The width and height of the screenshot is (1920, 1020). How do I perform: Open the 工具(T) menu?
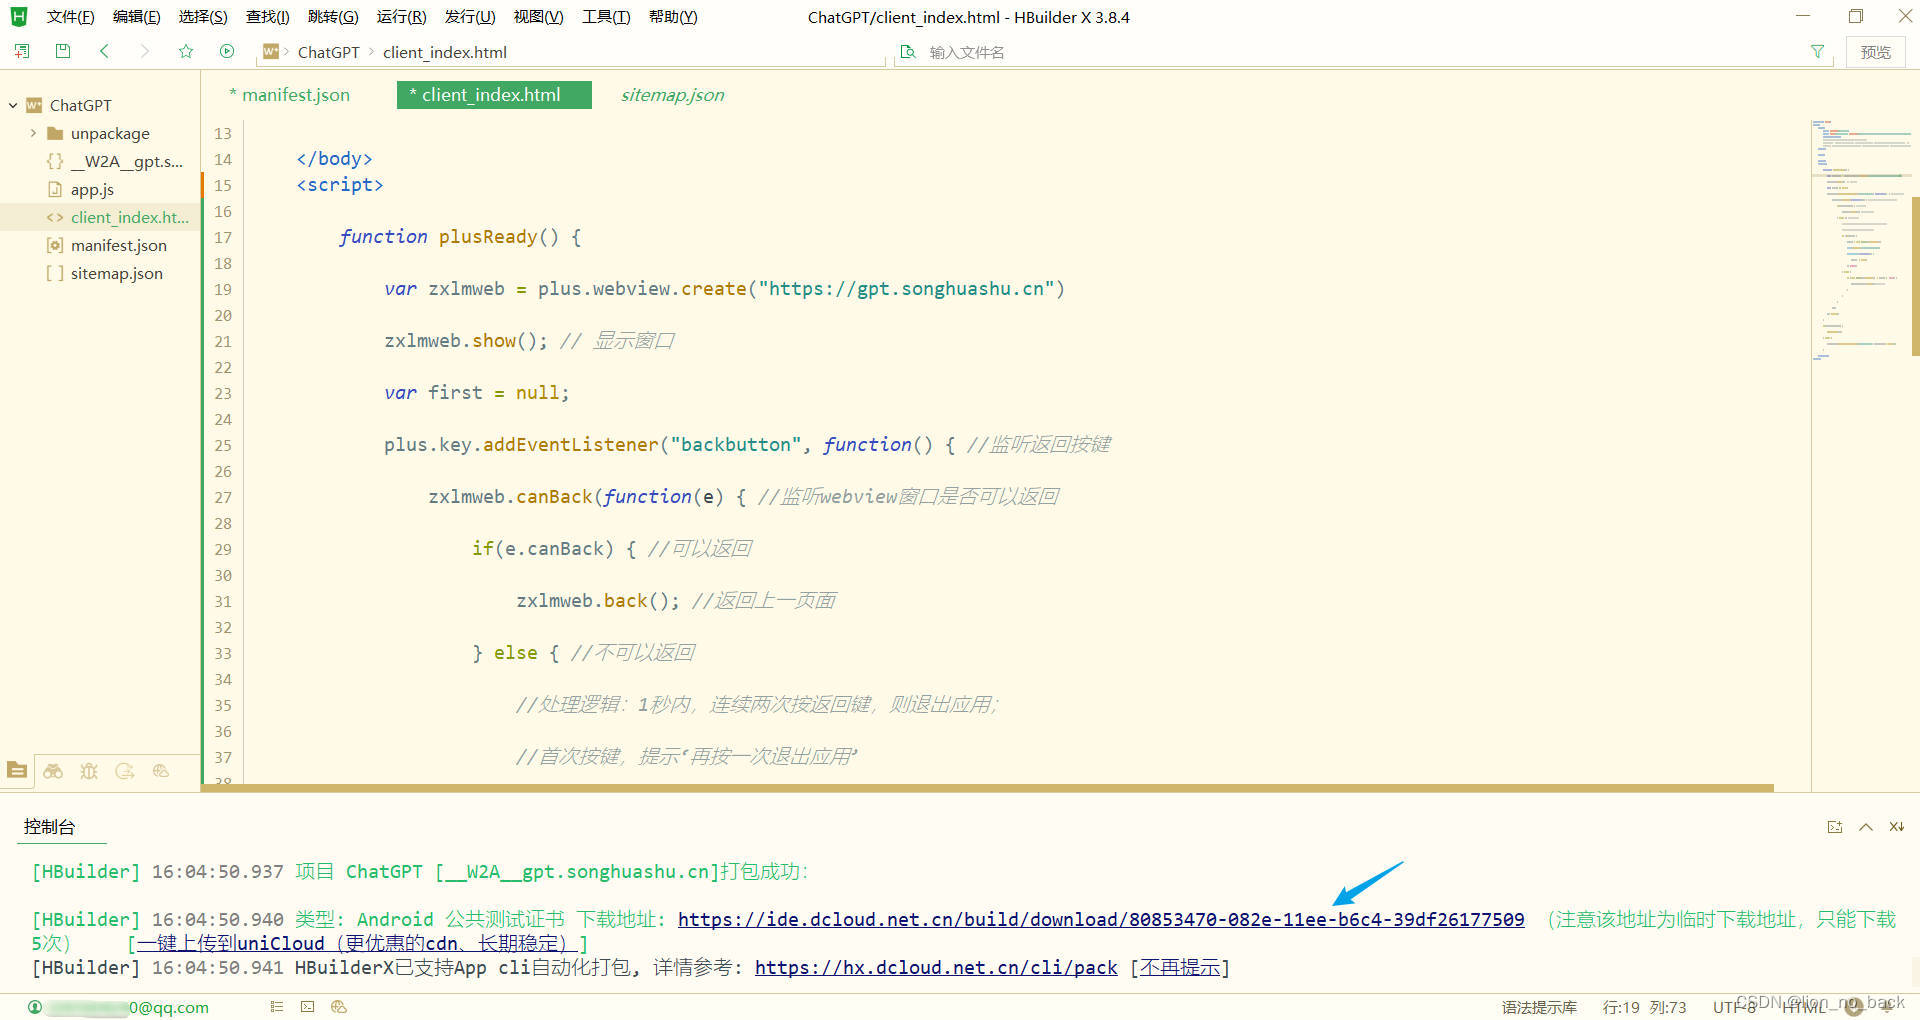tap(606, 17)
